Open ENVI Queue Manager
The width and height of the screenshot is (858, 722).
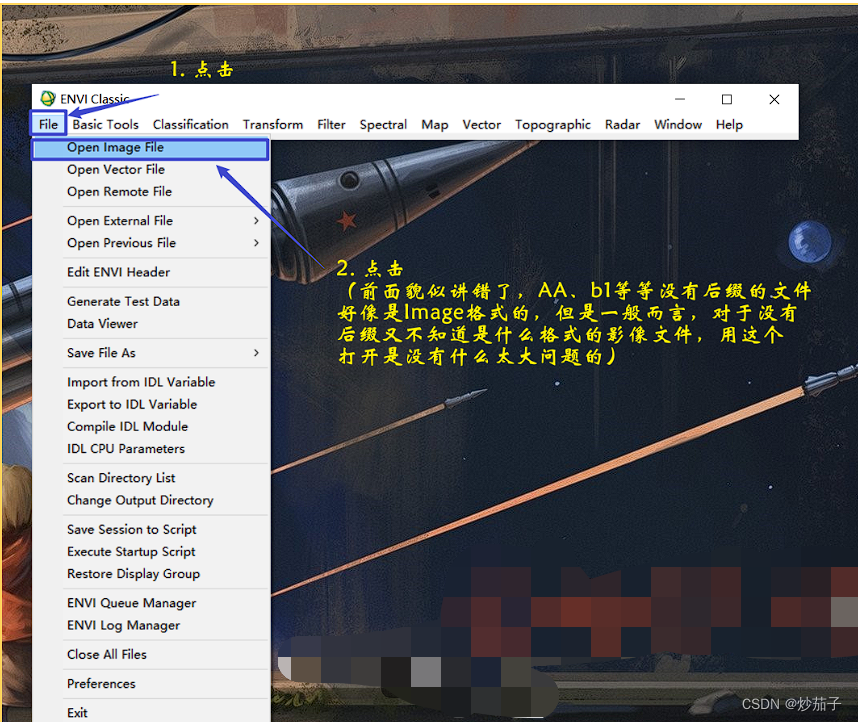pyautogui.click(x=150, y=603)
